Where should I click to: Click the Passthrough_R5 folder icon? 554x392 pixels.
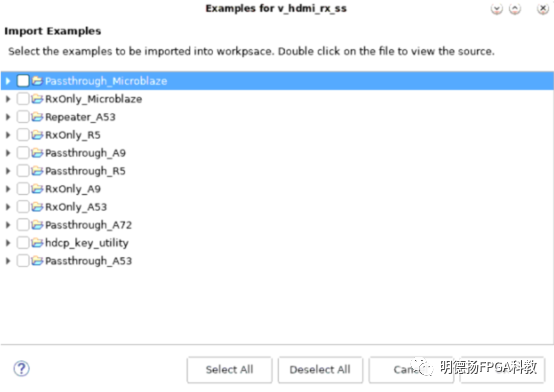coord(37,171)
